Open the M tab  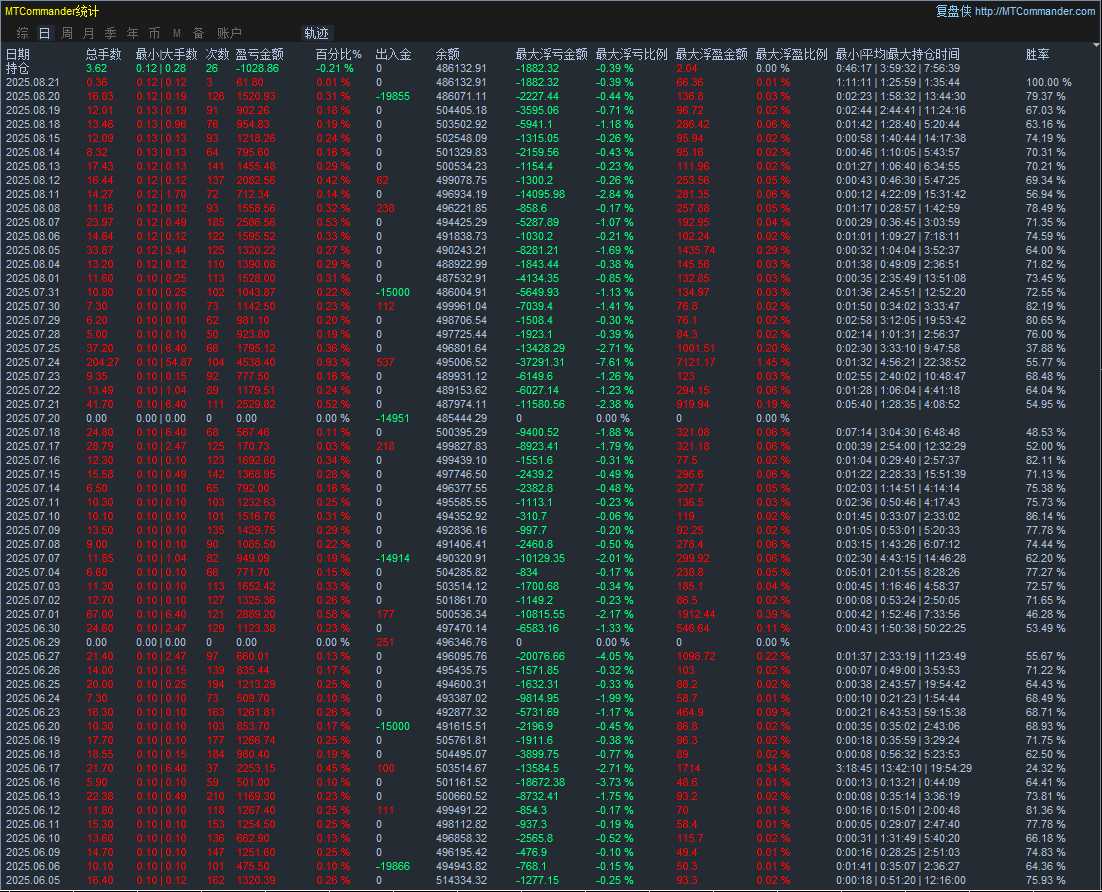(x=176, y=33)
